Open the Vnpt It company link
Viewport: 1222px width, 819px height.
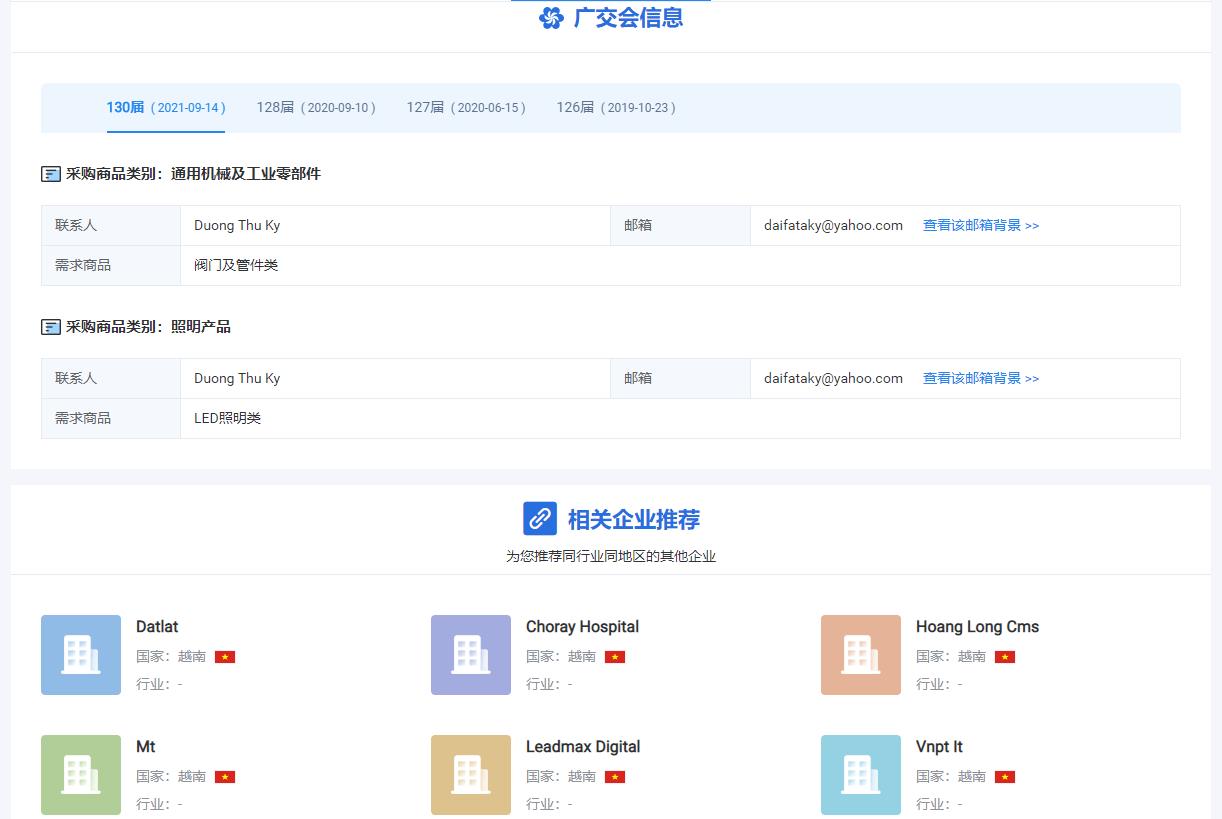click(939, 747)
